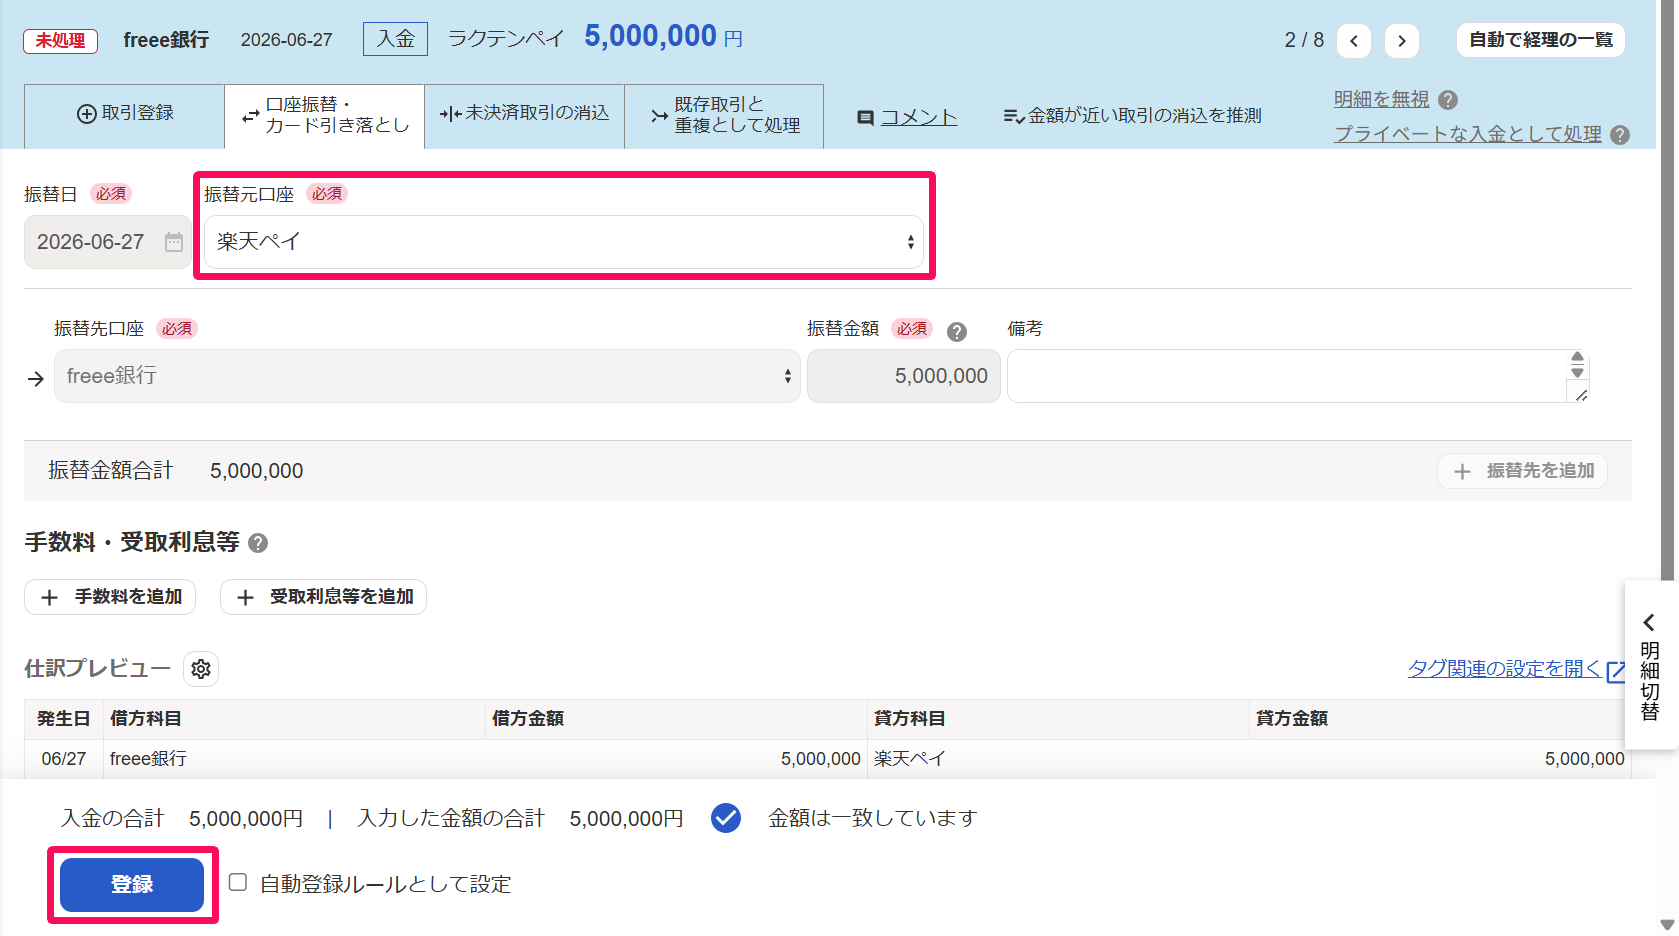
Task: Click help icon next to 手数料・受取利息等
Action: [x=258, y=543]
